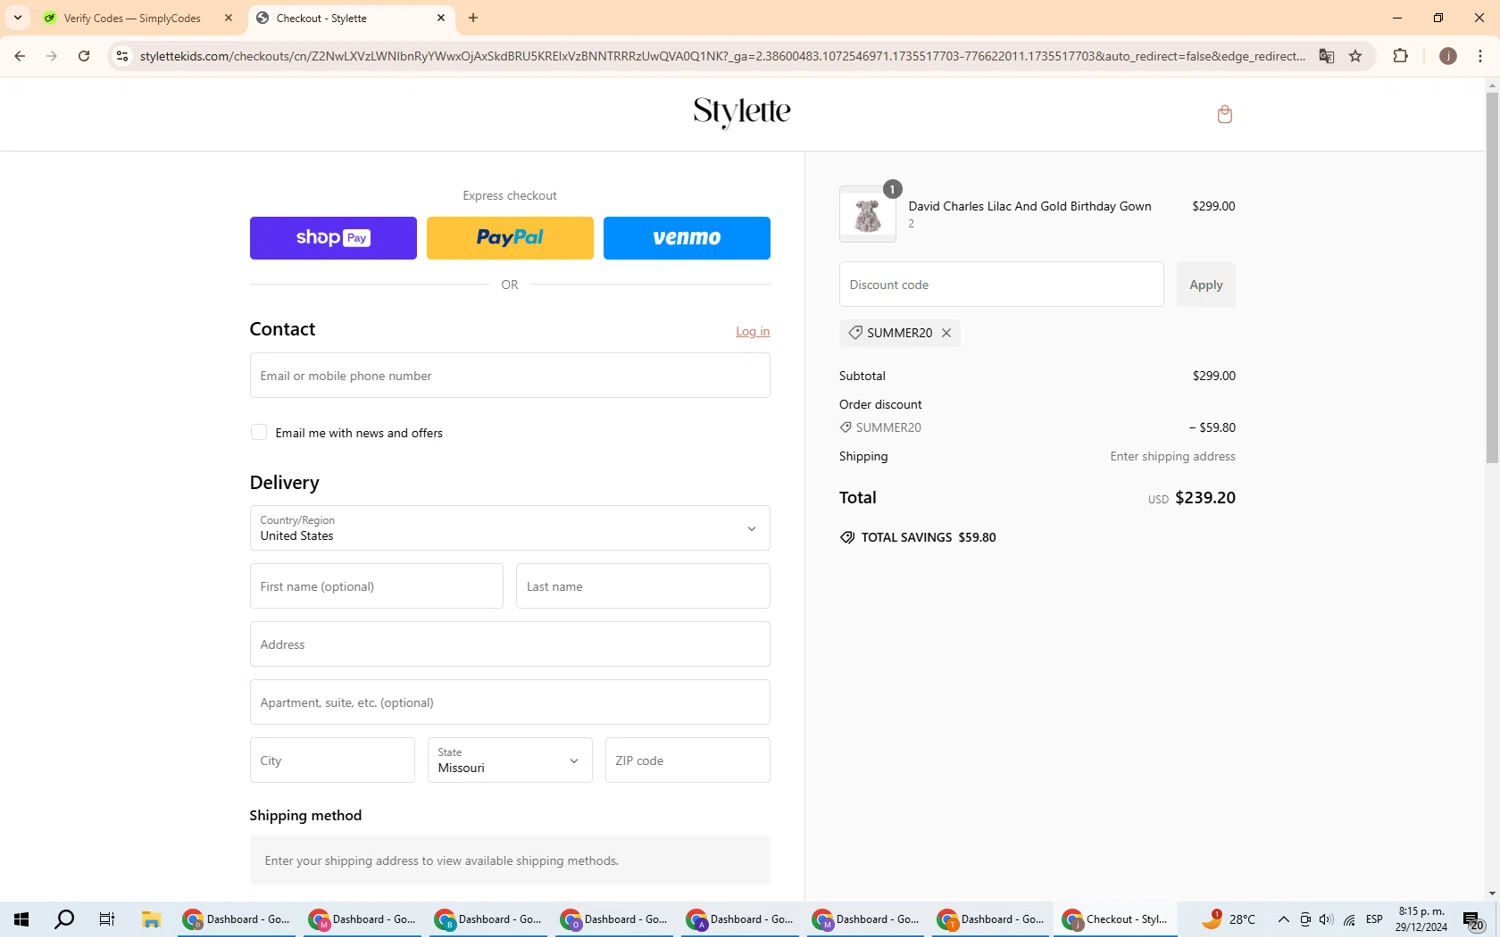This screenshot has width=1500, height=937.
Task: Open Chrome three-dot menu
Action: tap(1480, 56)
